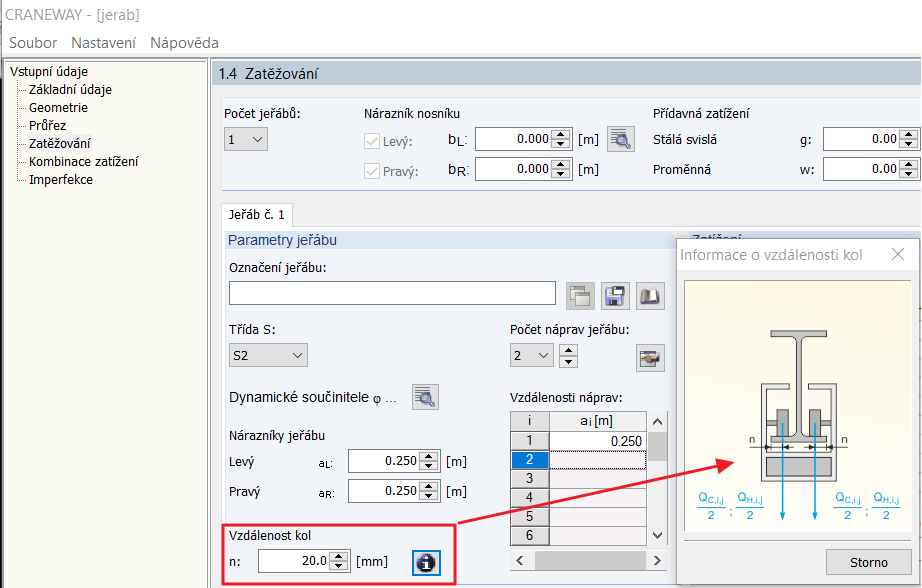Open the wheel distance info icon
Image resolution: width=922 pixels, height=588 pixels.
coord(426,563)
